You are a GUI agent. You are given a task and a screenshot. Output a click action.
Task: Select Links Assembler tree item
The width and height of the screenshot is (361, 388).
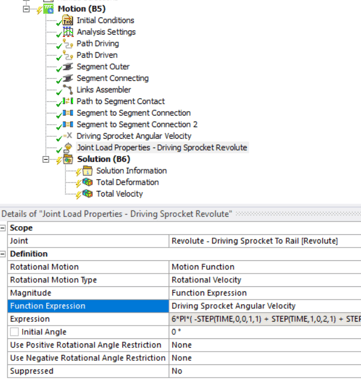tap(104, 90)
